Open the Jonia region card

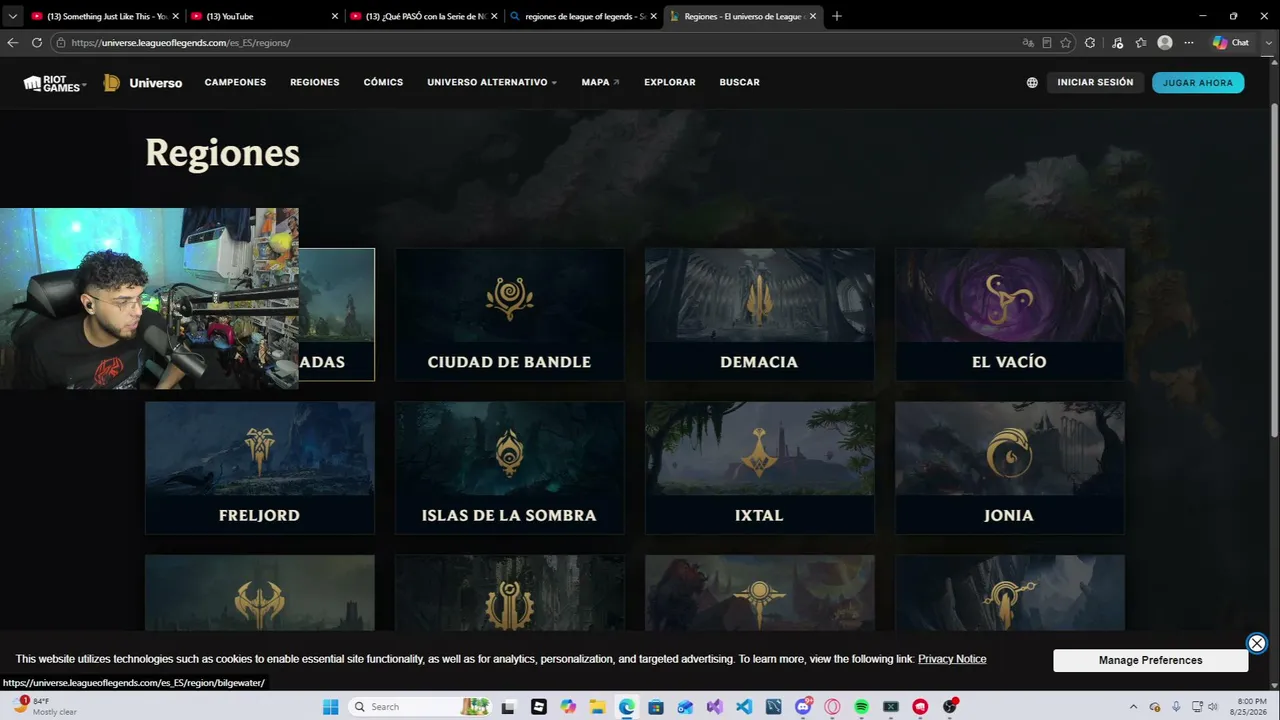click(x=1009, y=468)
